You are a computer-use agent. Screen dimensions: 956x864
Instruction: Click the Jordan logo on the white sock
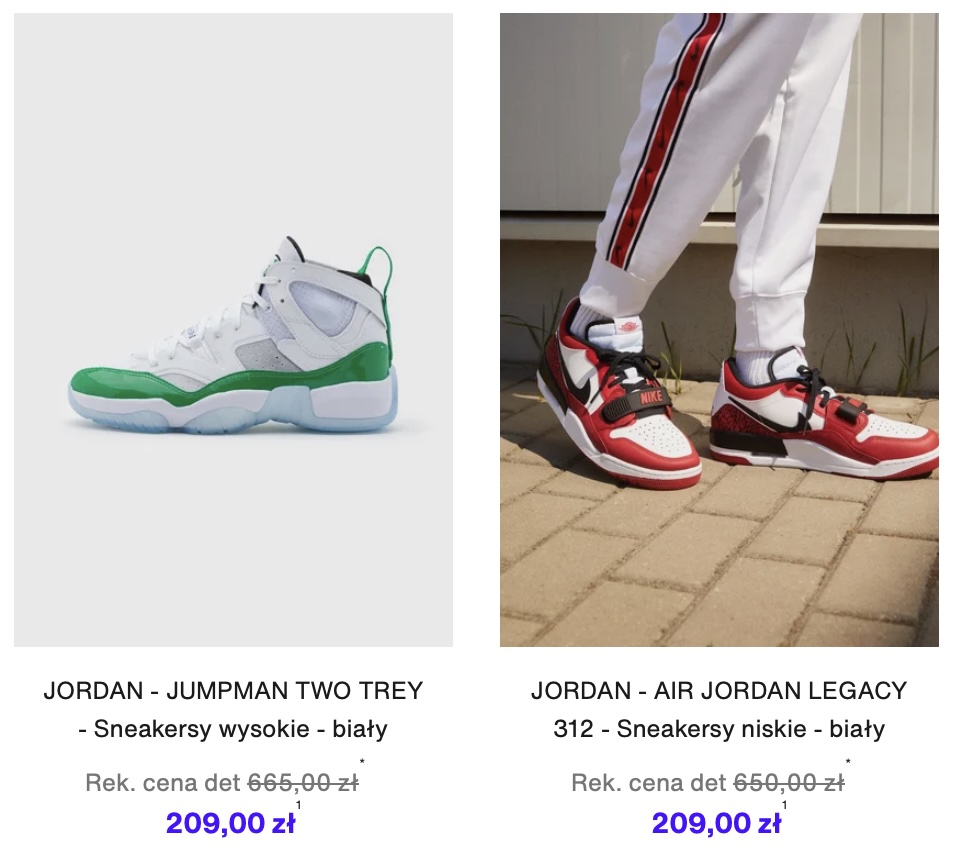tap(627, 326)
